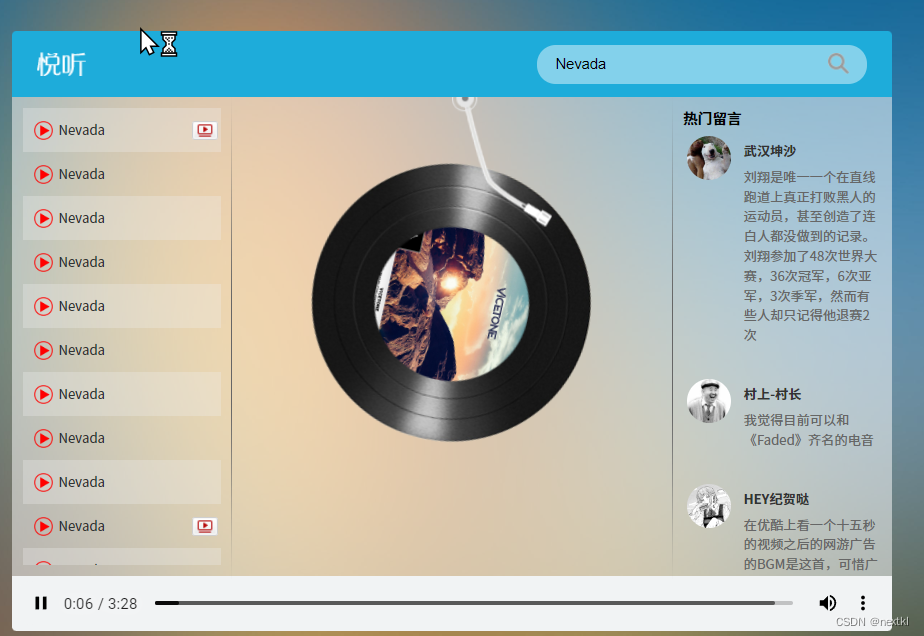Click the play icon of the fifth Nevada song

43,306
